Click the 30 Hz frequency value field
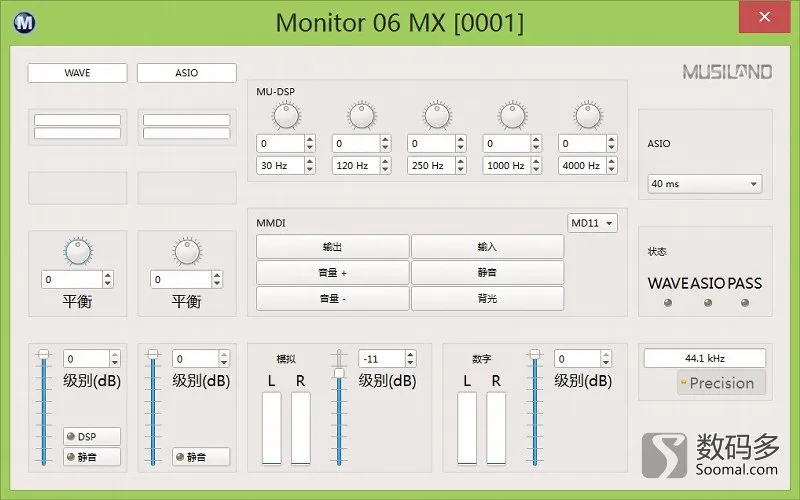This screenshot has width=800, height=500. coord(281,165)
